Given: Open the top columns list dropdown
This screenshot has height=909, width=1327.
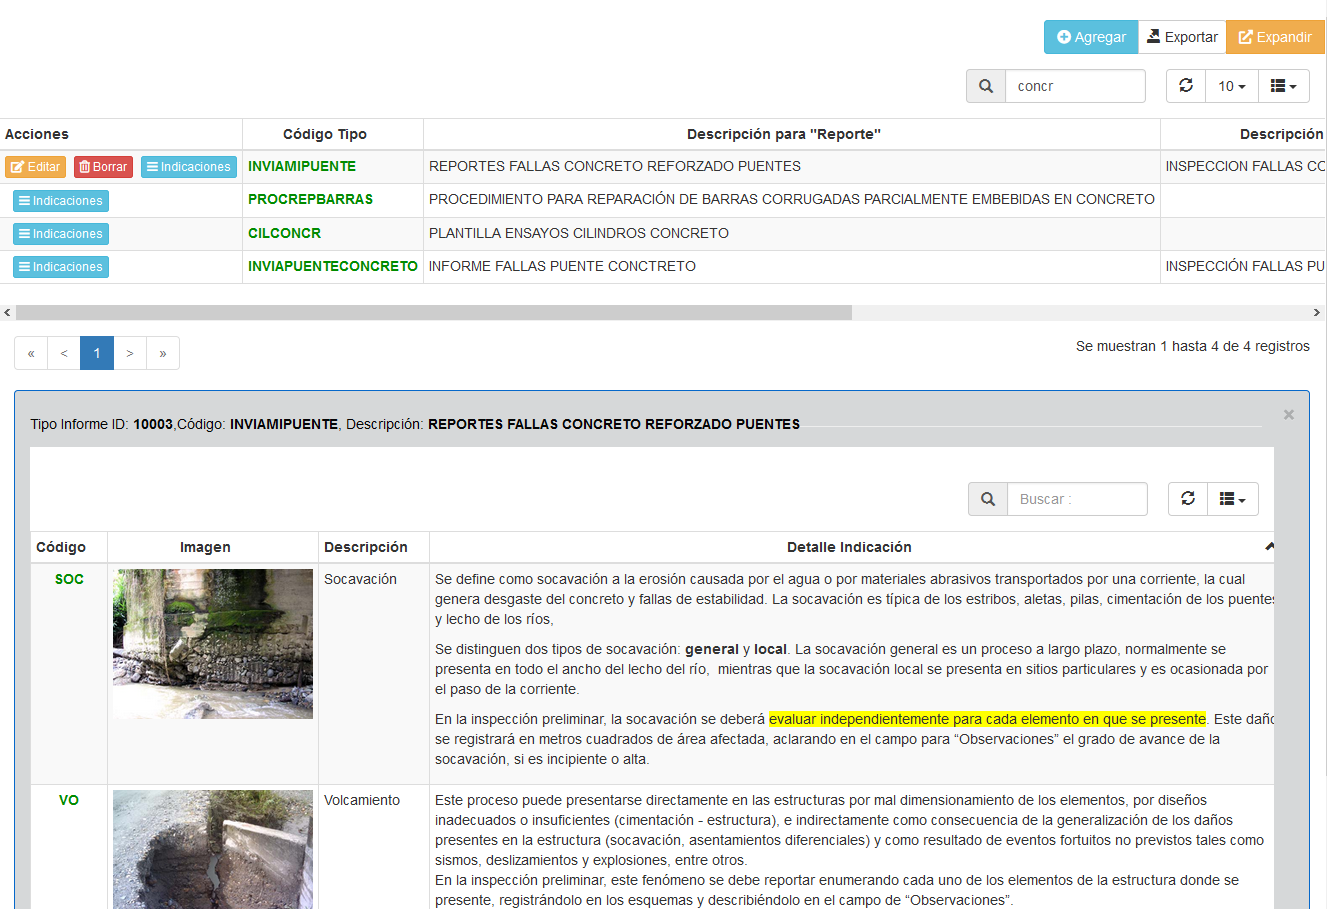Looking at the screenshot, I should (x=1283, y=86).
